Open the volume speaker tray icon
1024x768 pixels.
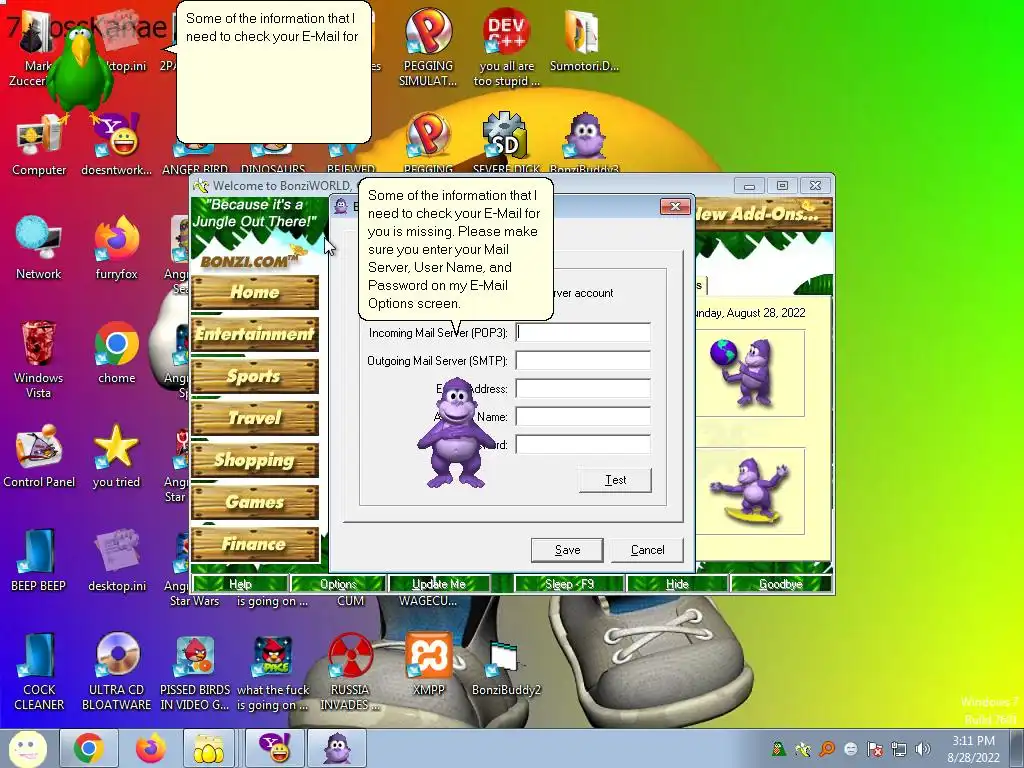922,749
